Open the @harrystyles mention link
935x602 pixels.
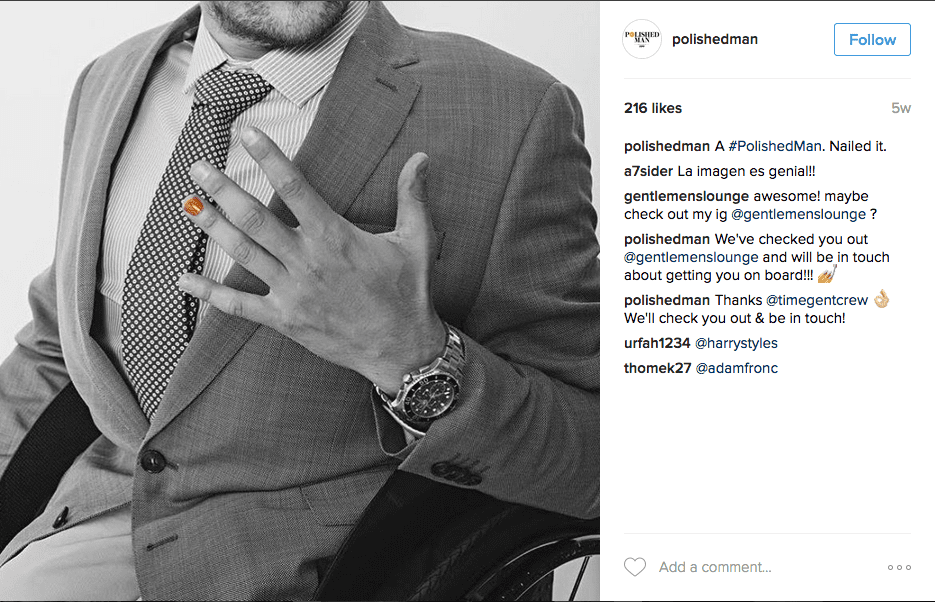coord(736,343)
